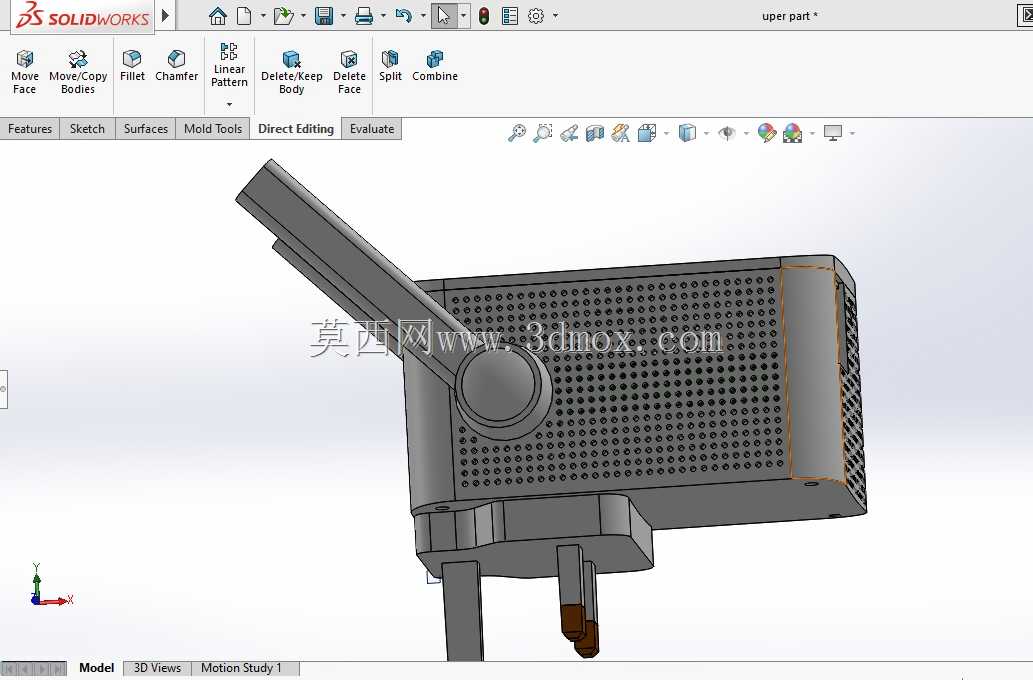Open the 3D Views tab

pos(157,667)
